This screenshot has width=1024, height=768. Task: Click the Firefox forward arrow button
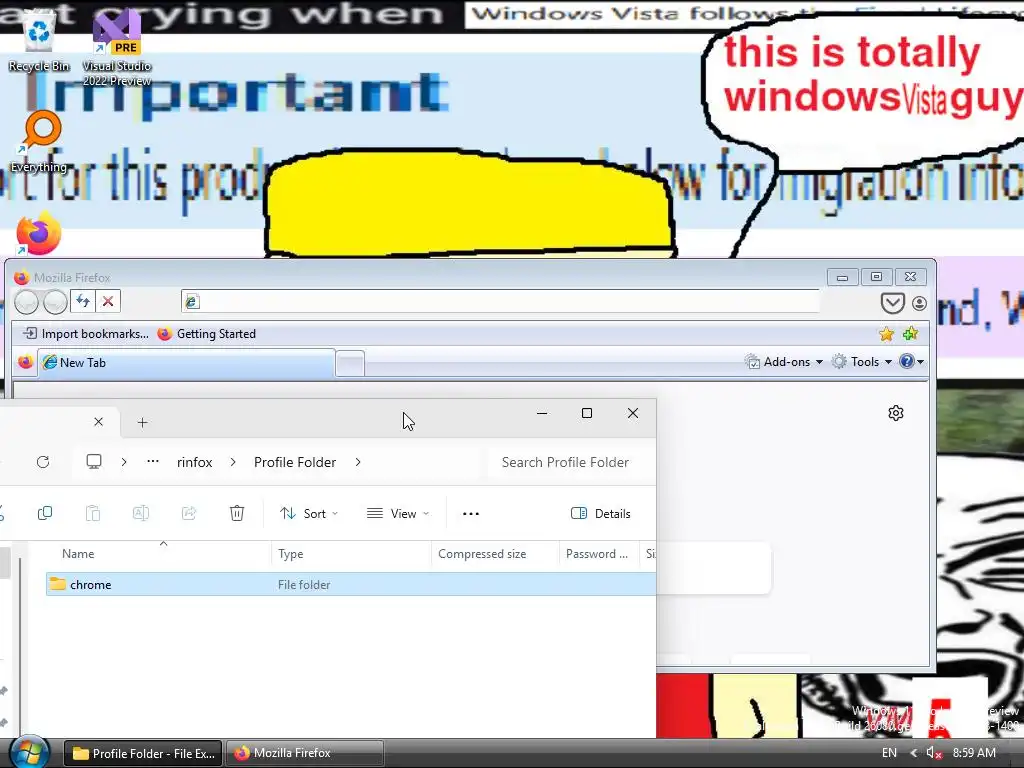click(56, 302)
